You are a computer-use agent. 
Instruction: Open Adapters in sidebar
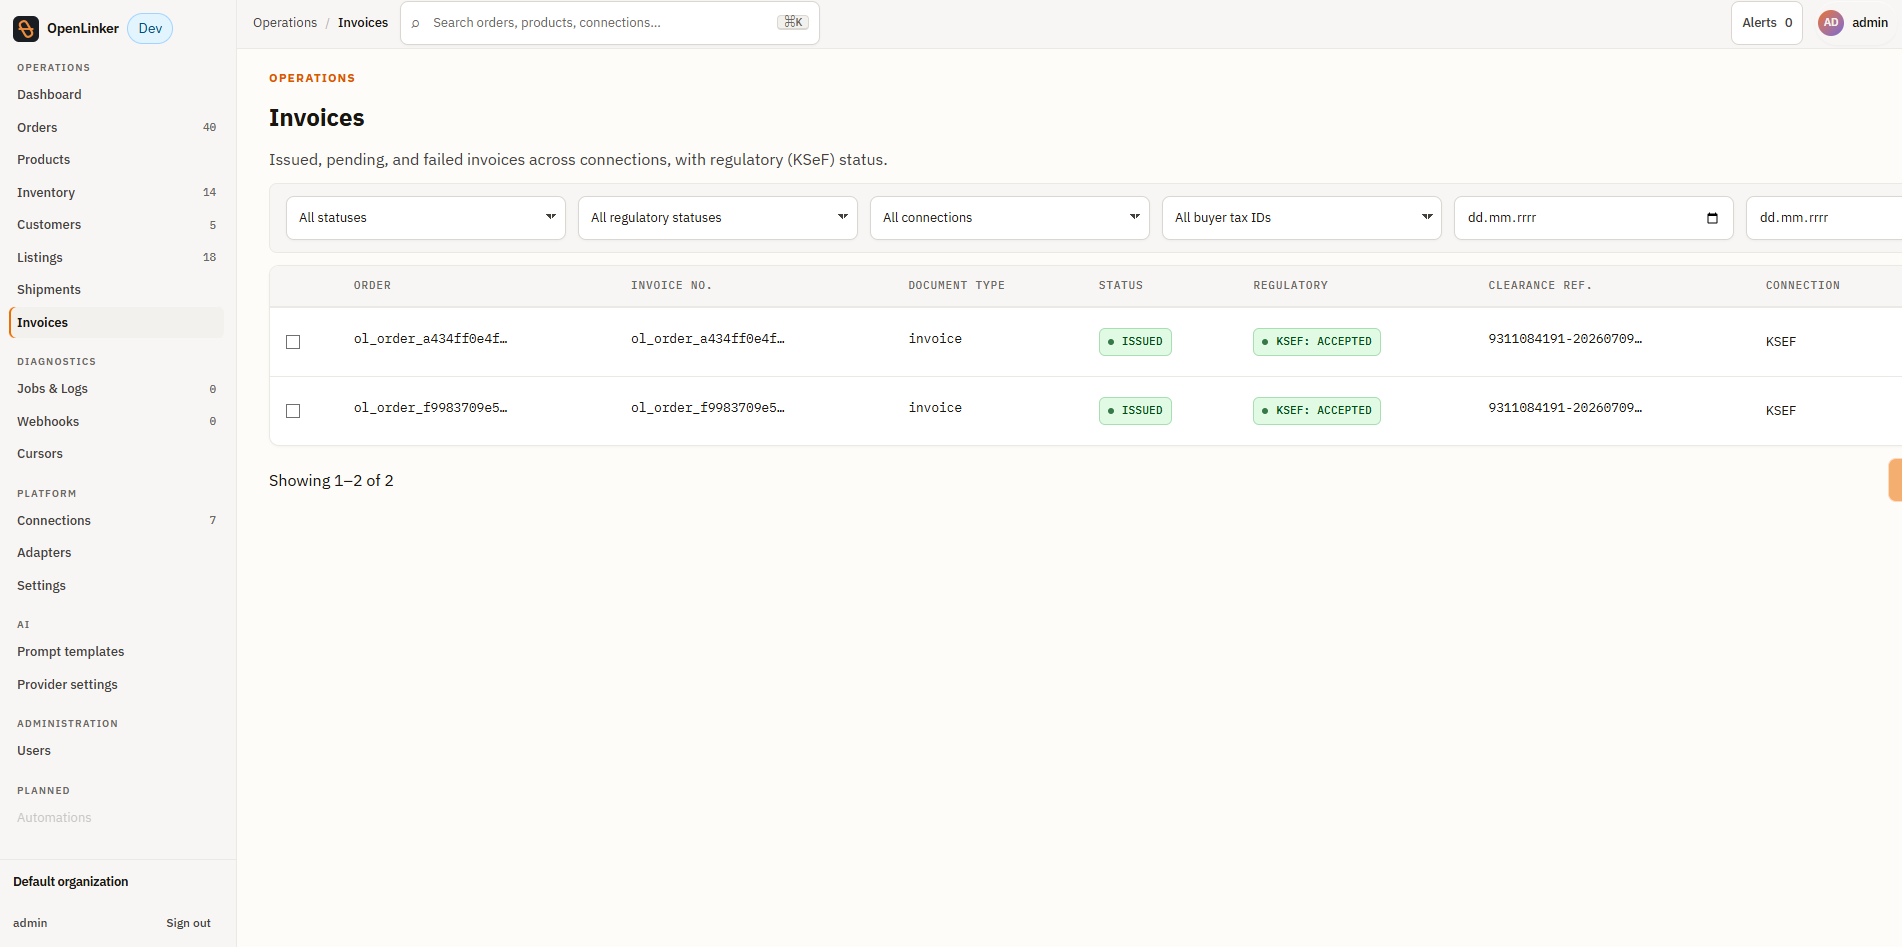click(116, 553)
